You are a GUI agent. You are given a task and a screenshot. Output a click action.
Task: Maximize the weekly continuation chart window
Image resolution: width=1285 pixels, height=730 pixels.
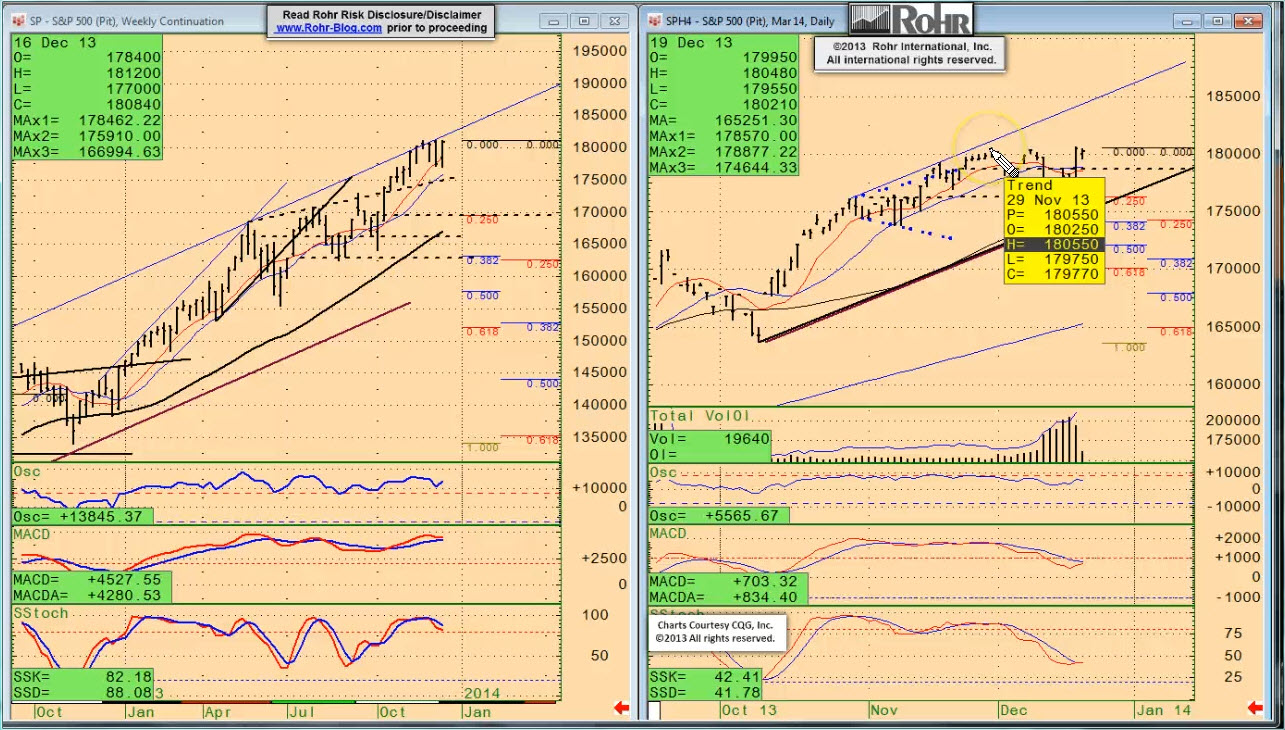coord(584,21)
